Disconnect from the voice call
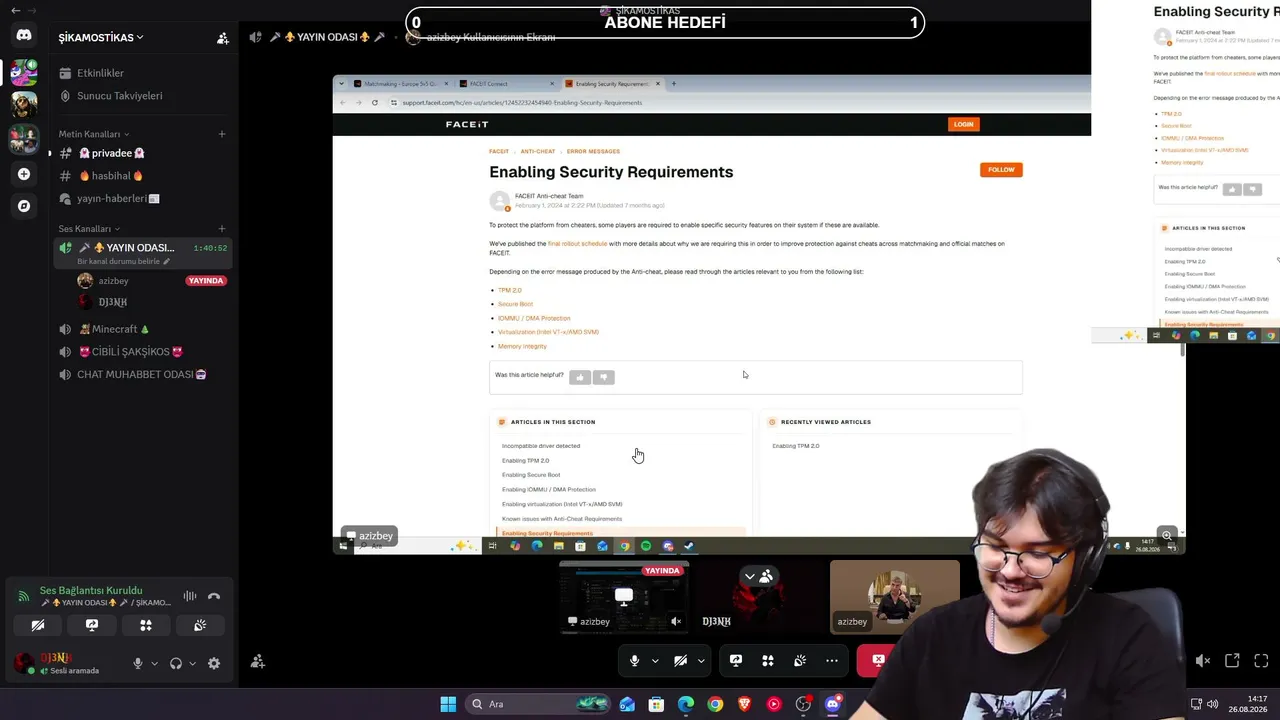The width and height of the screenshot is (1280, 720). click(213, 596)
